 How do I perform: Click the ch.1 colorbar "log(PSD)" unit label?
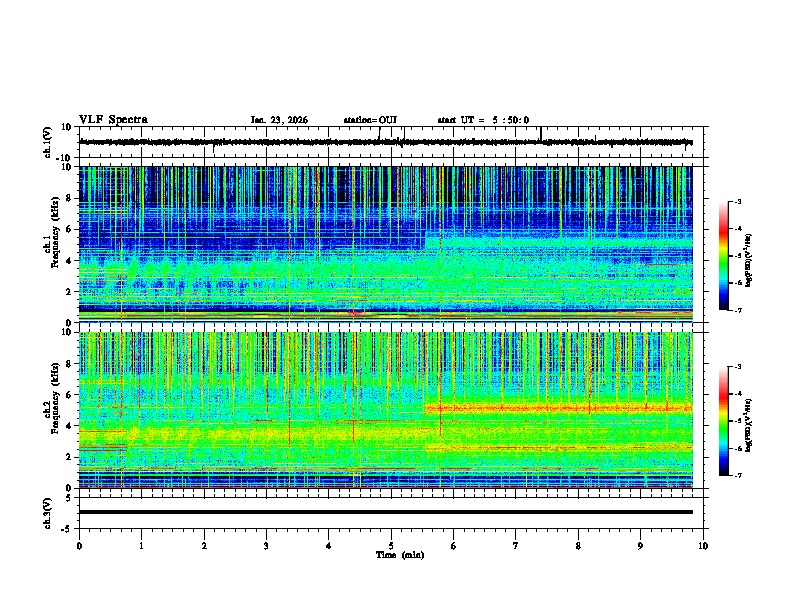click(x=749, y=260)
